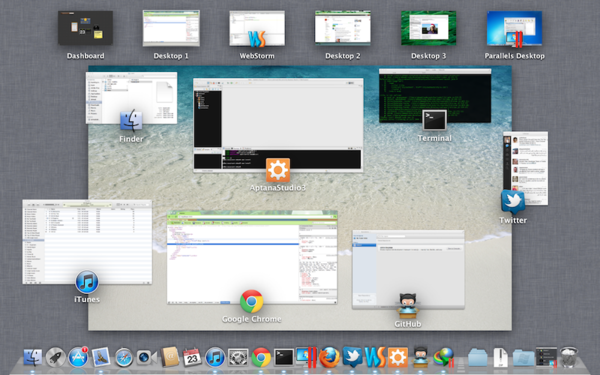Open FaceTime camera icon in Dock

coord(147,357)
